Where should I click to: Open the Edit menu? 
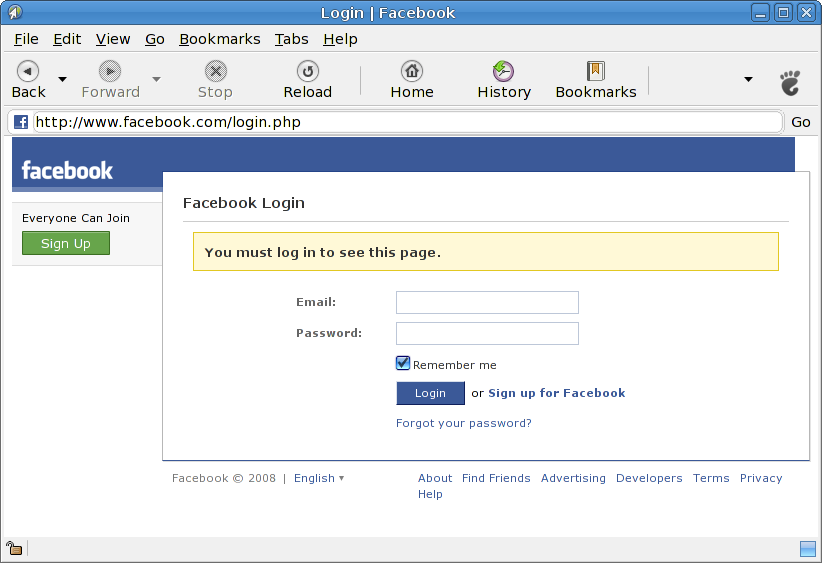[67, 39]
